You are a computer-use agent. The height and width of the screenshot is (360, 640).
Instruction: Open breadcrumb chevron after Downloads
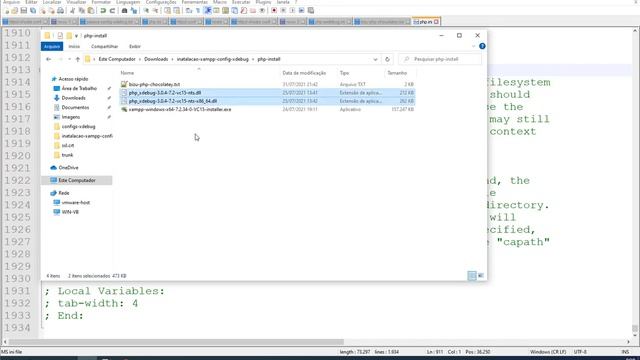pyautogui.click(x=172, y=59)
